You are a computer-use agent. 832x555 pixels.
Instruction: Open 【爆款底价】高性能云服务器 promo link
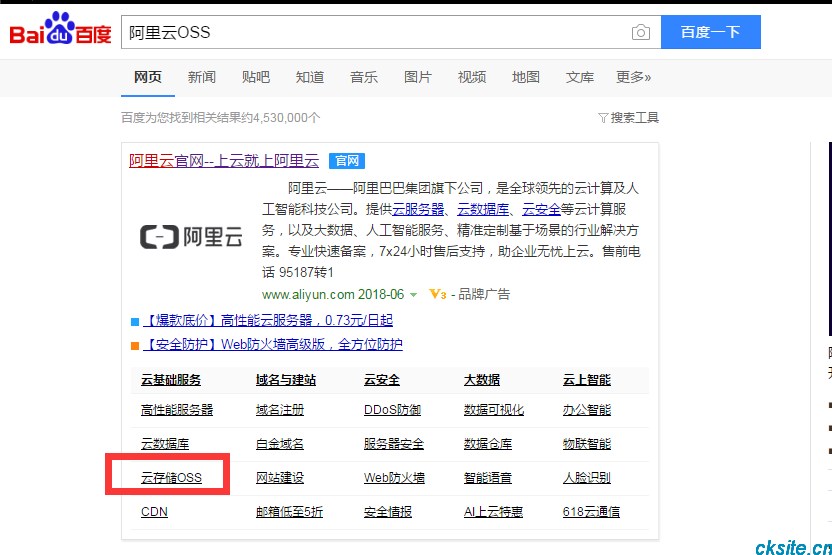[x=268, y=320]
